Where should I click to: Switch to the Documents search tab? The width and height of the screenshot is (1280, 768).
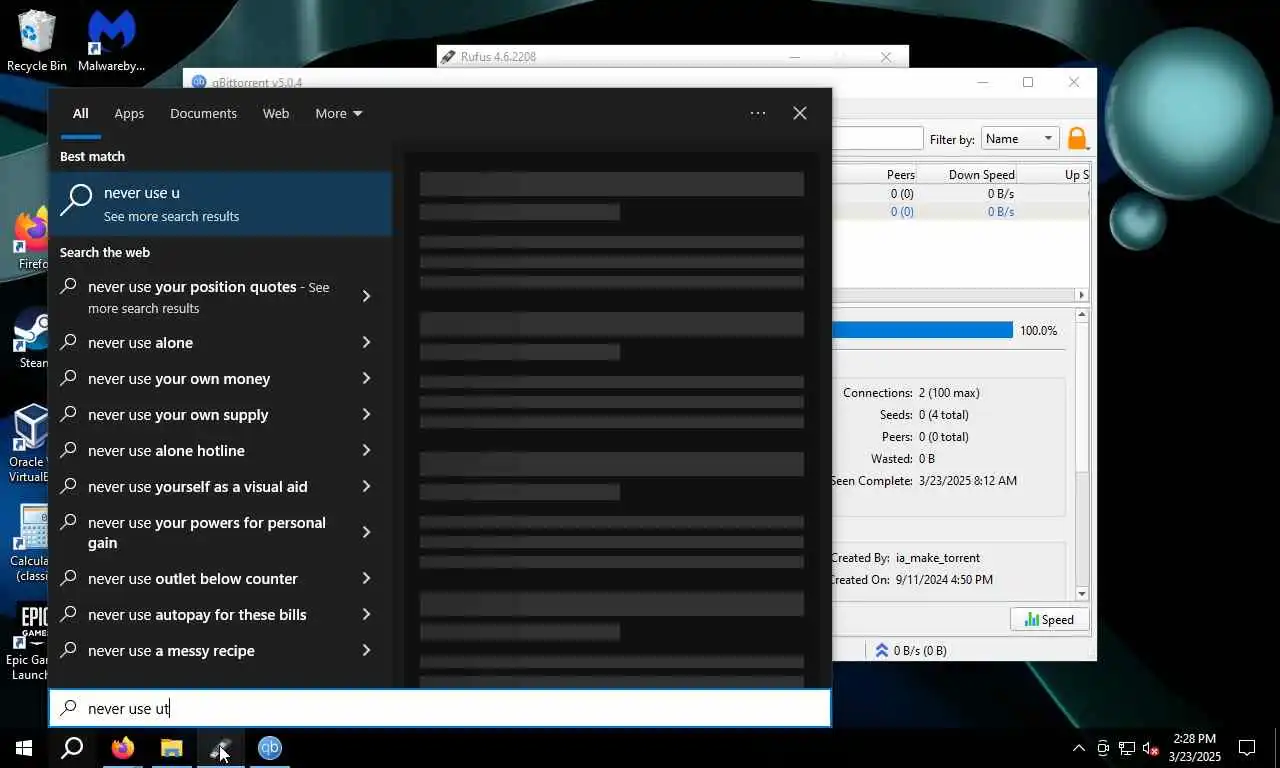(x=203, y=113)
